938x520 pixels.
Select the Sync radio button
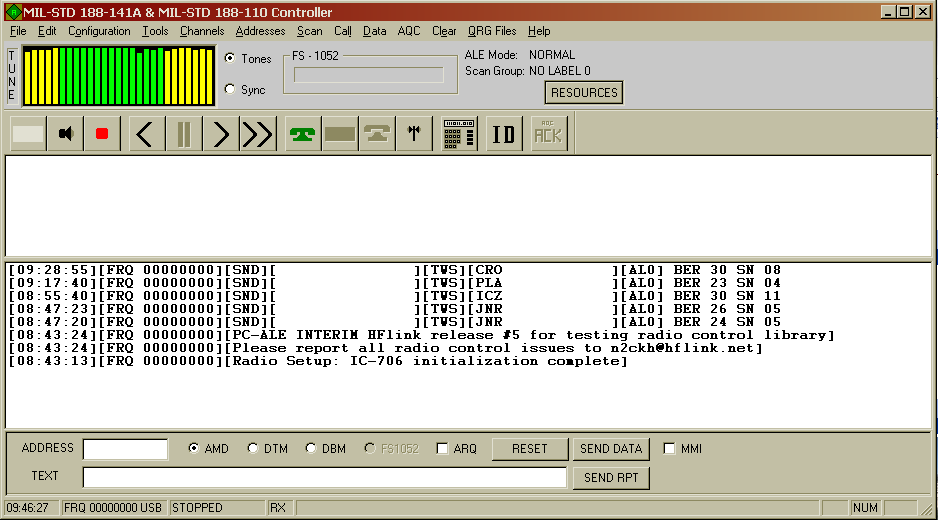tap(230, 89)
